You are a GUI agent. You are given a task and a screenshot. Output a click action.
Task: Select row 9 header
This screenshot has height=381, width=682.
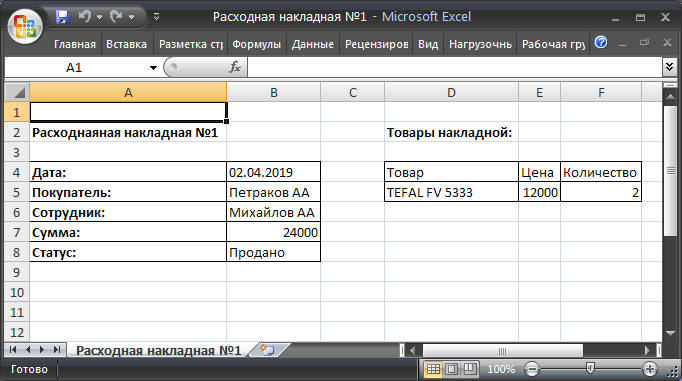tap(17, 272)
